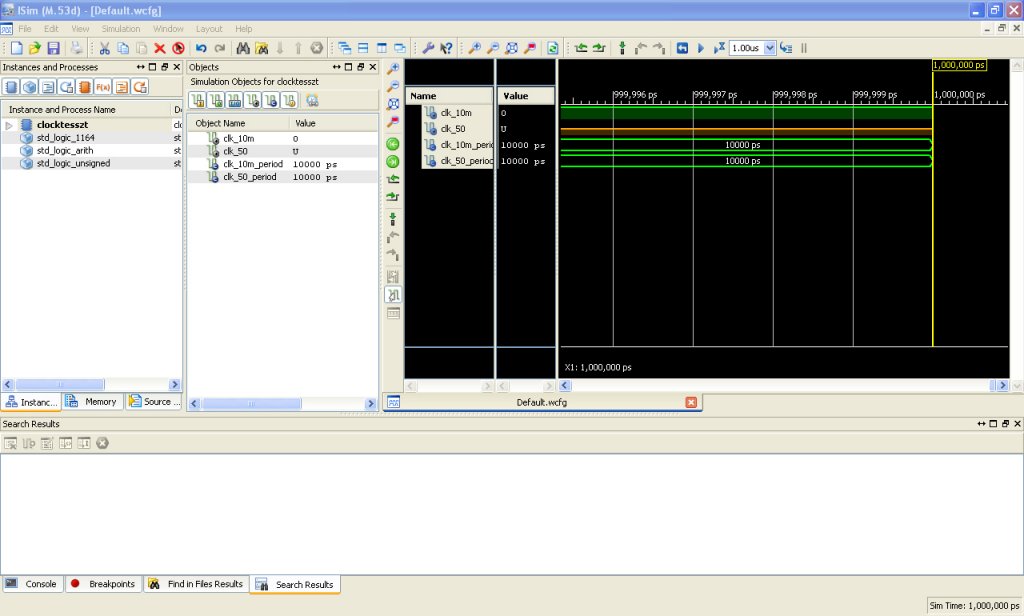Switch to the Console tab
The width and height of the screenshot is (1024, 616).
coord(33,584)
